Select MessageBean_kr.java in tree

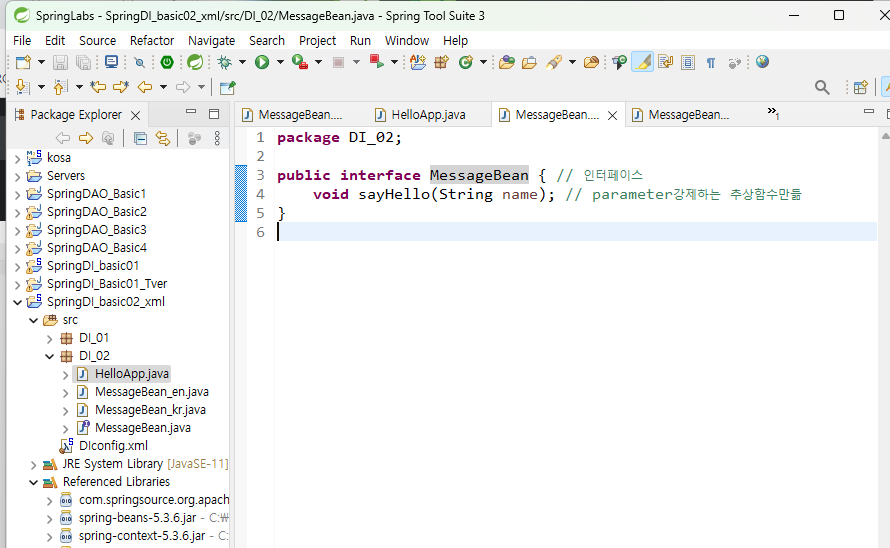coord(150,410)
